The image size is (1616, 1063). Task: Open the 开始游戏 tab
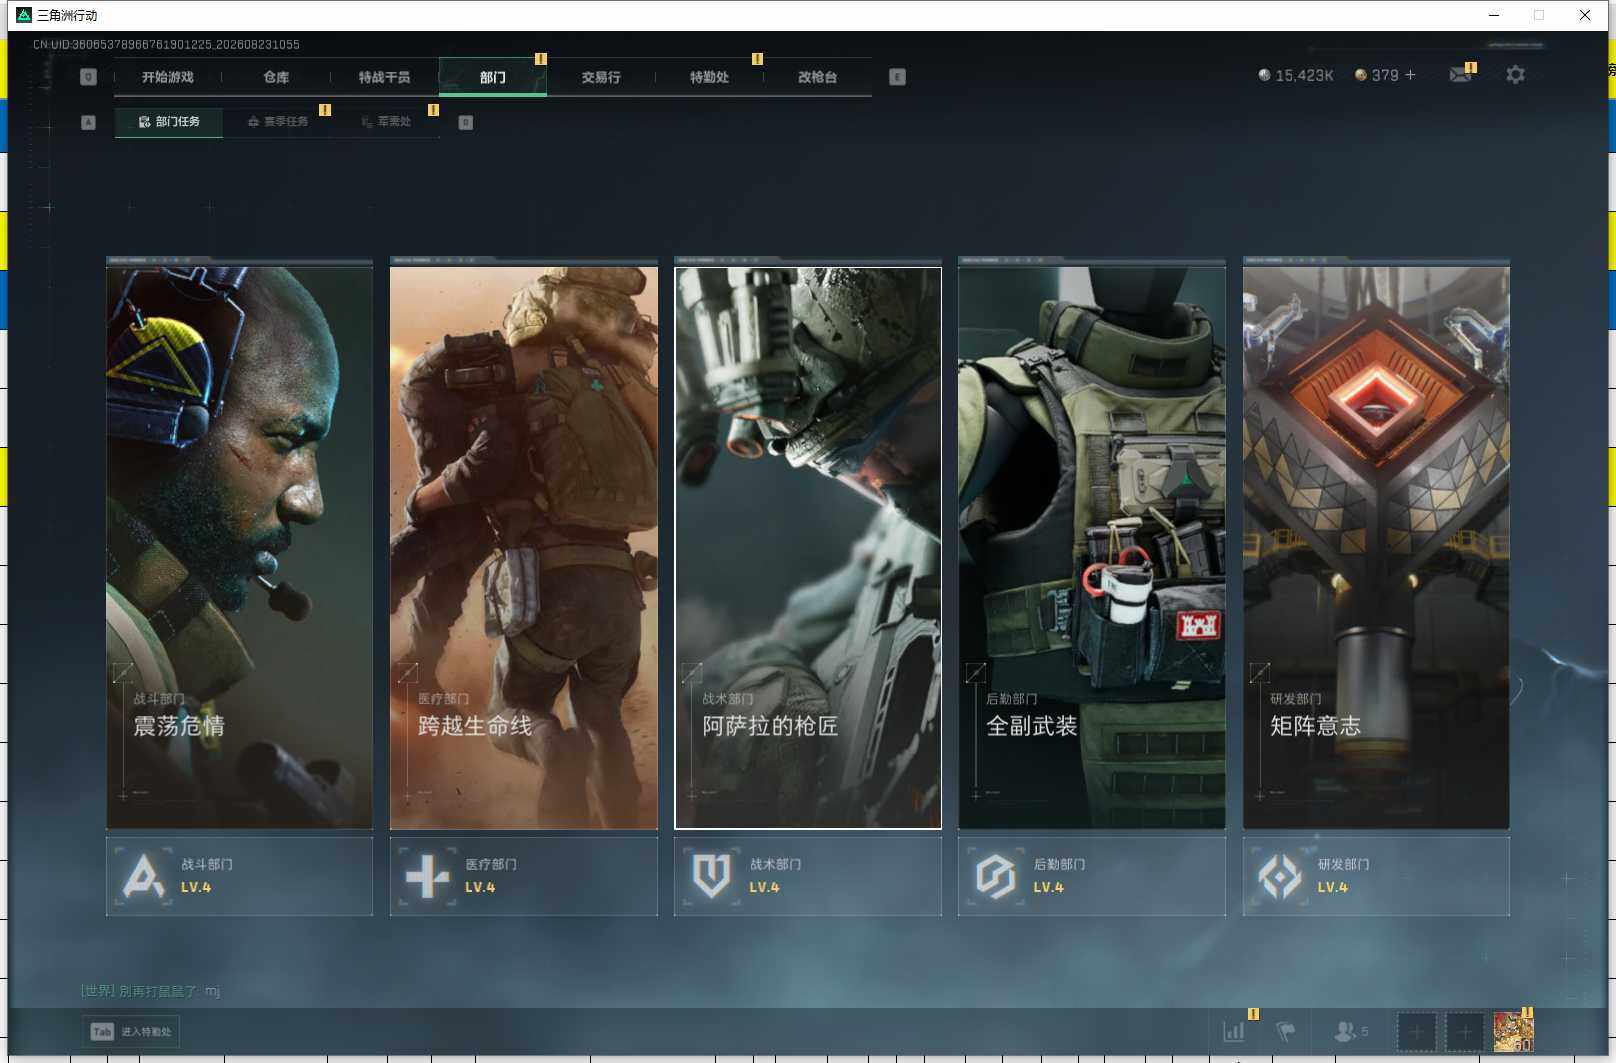(x=167, y=77)
